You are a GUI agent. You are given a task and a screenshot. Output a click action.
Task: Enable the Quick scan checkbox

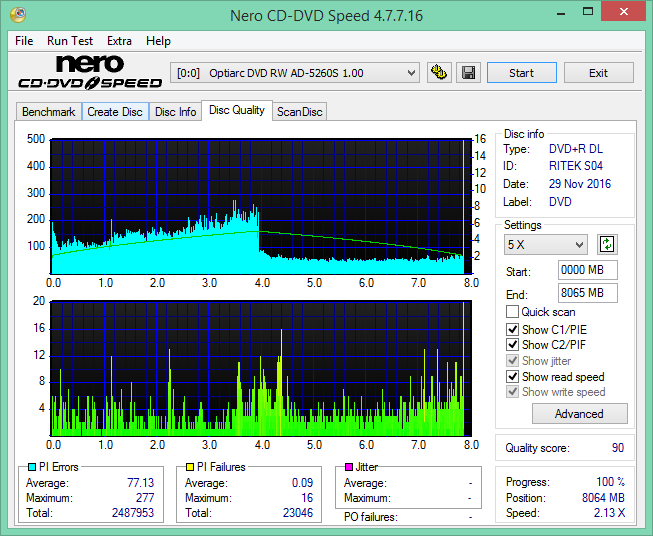(x=512, y=312)
